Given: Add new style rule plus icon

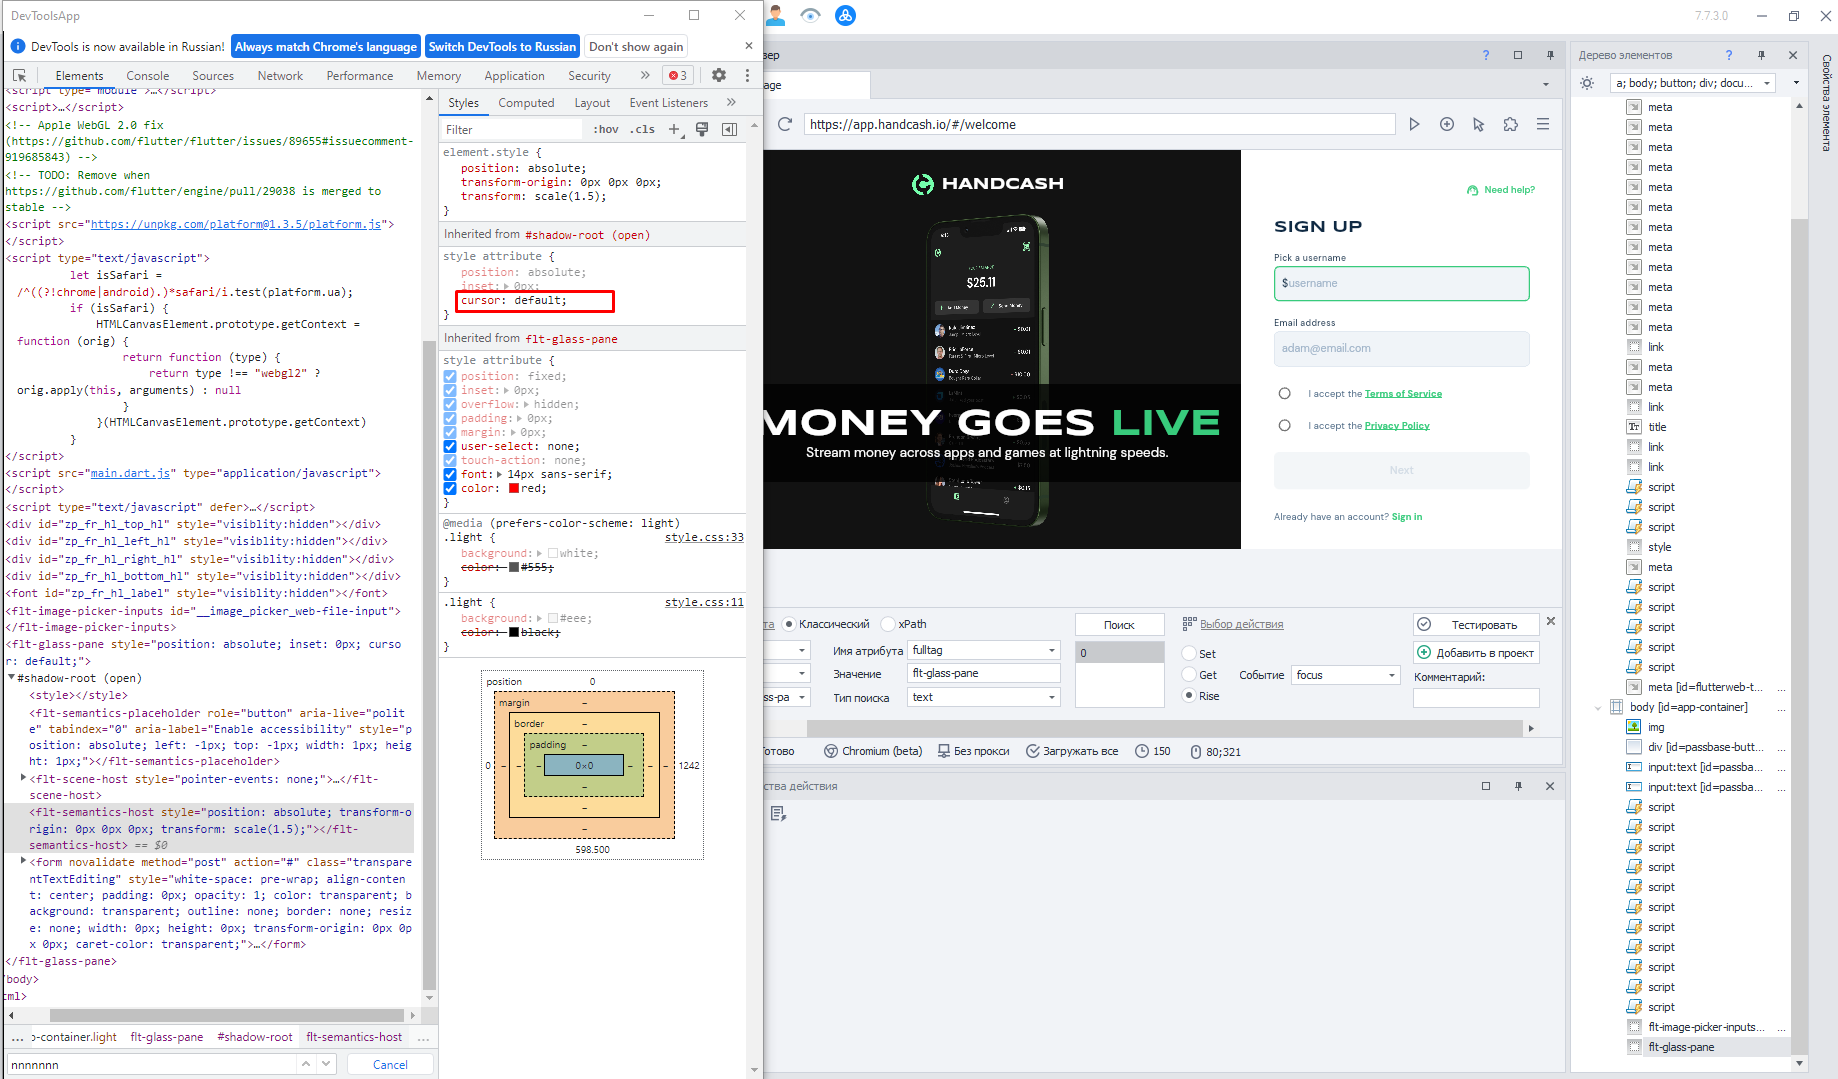Looking at the screenshot, I should point(675,129).
